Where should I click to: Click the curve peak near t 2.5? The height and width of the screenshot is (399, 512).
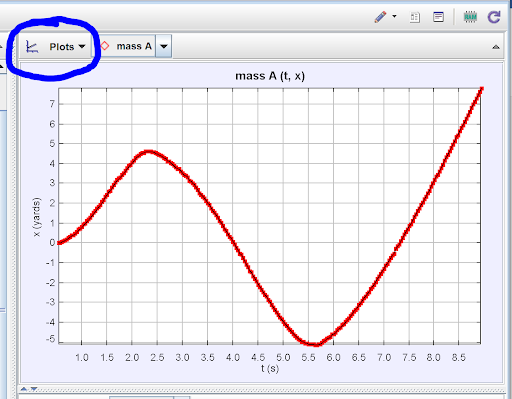click(x=148, y=152)
